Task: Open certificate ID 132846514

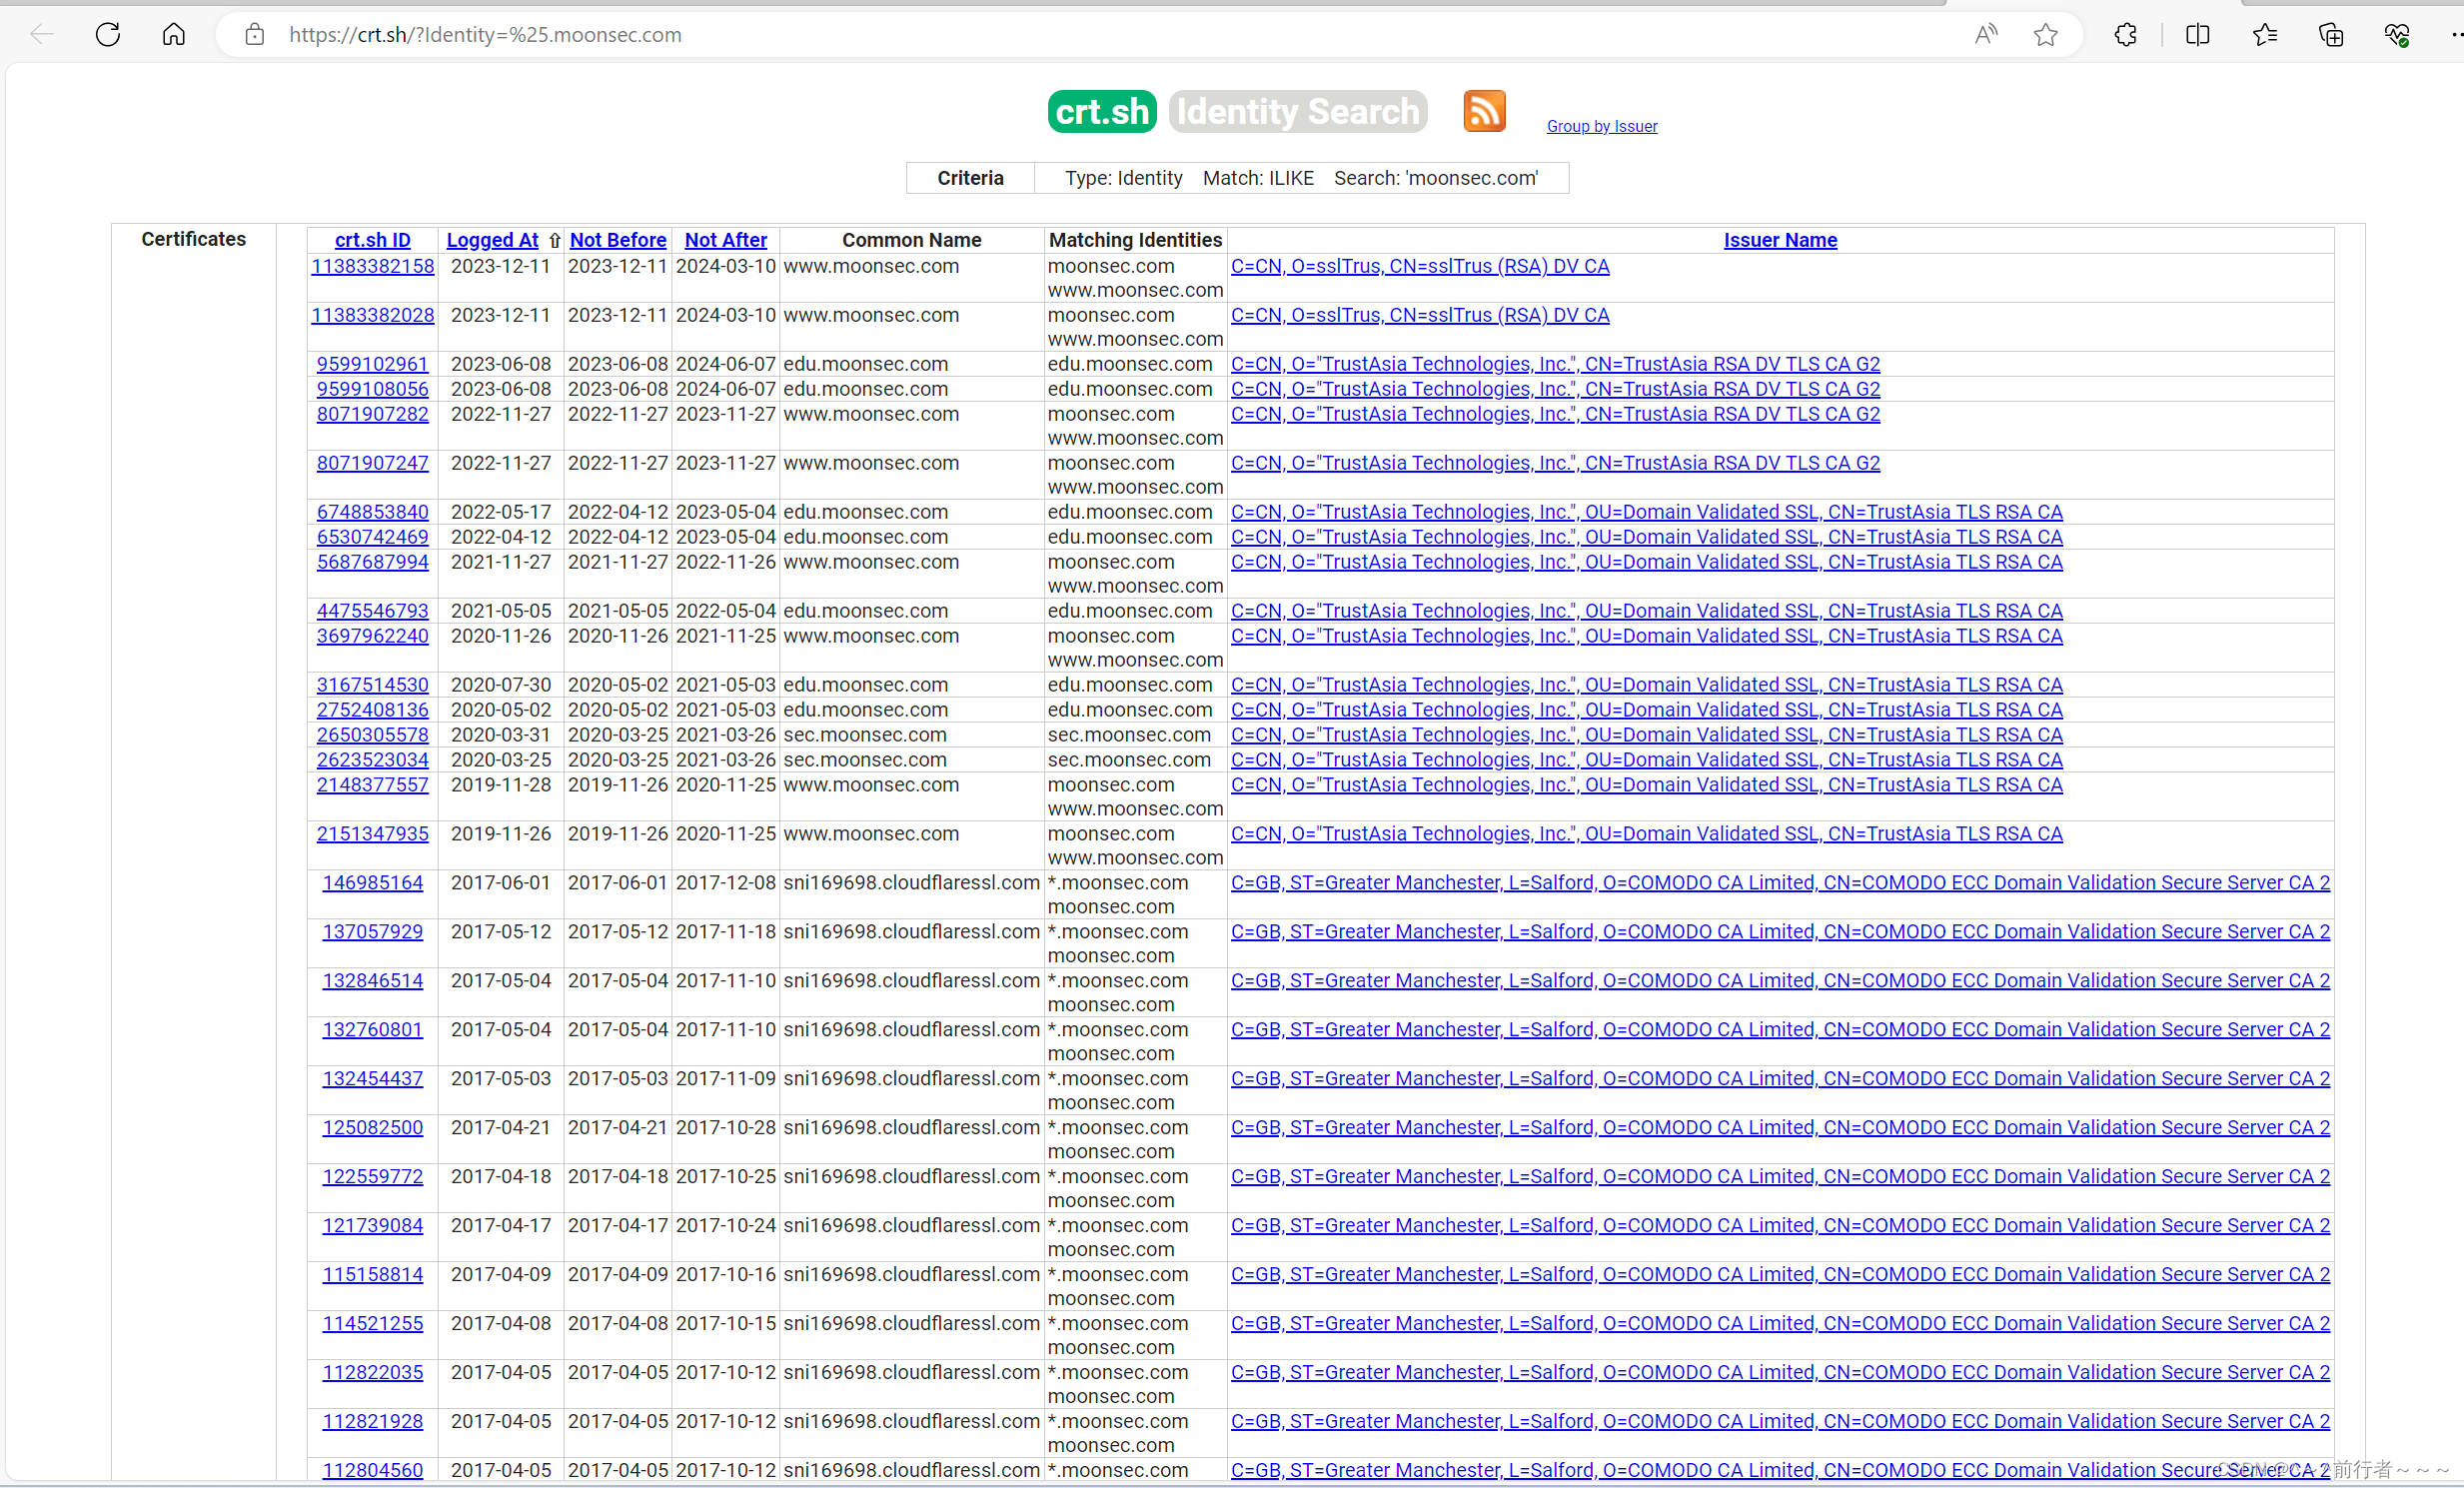Action: tap(373, 981)
